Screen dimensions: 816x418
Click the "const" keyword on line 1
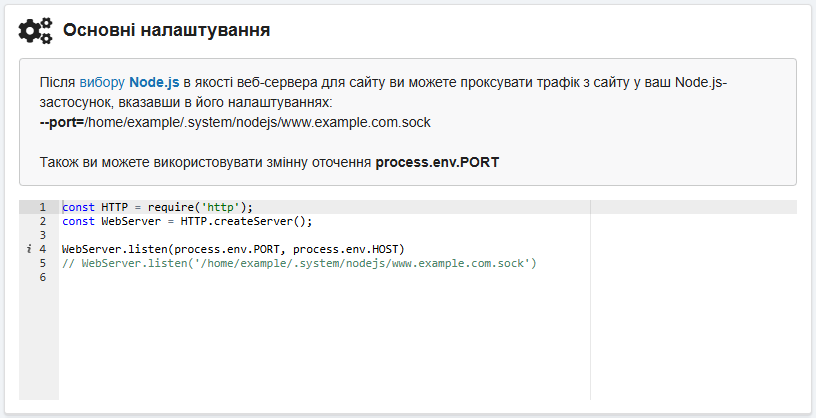tap(79, 207)
